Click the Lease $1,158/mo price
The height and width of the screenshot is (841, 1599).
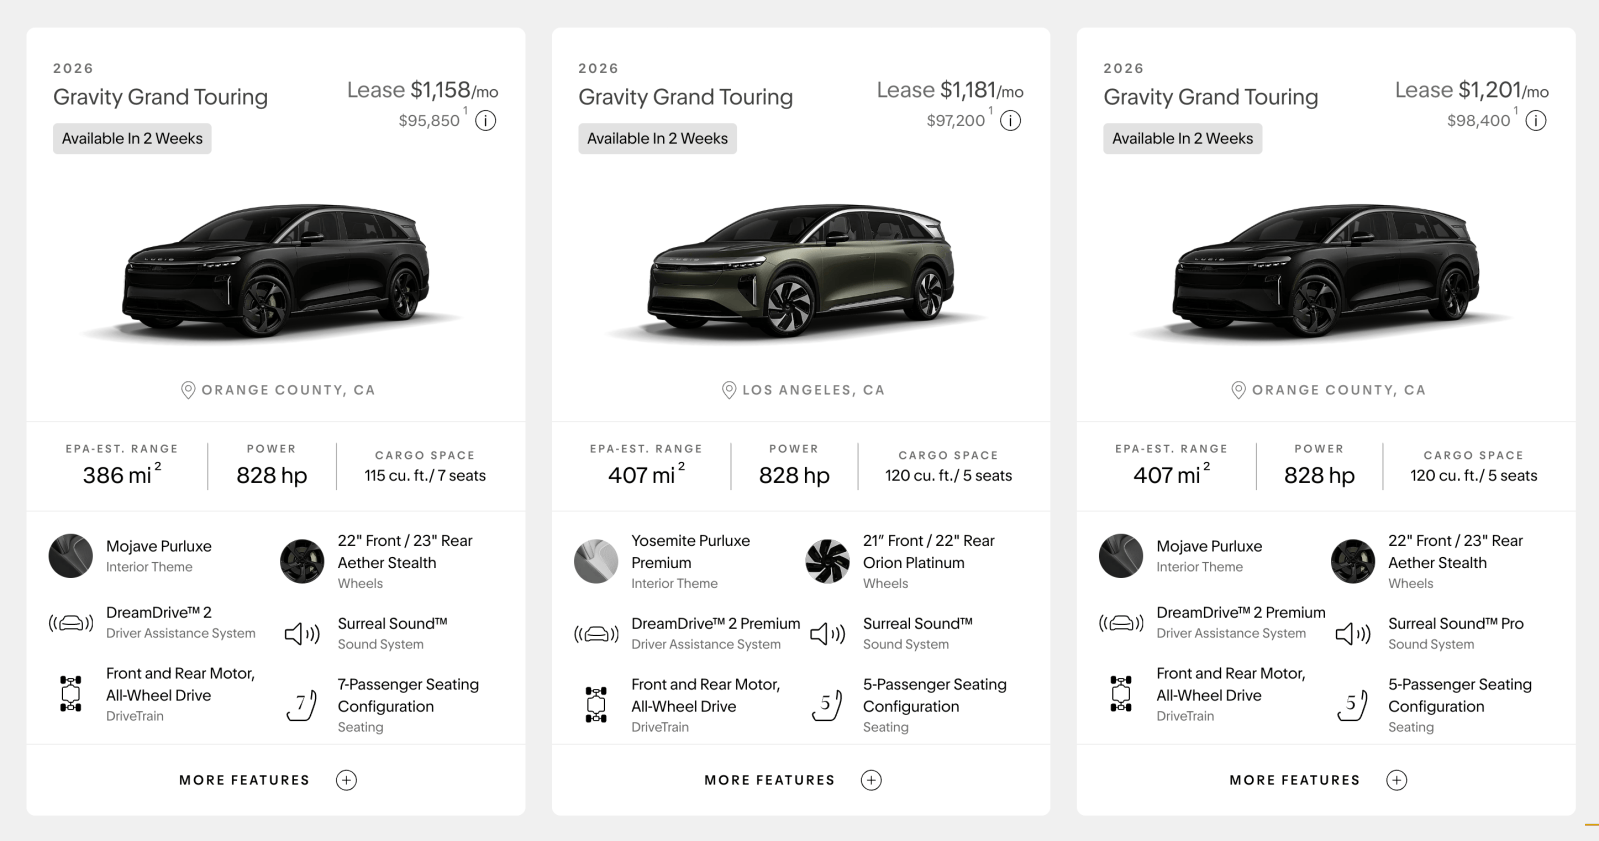pos(422,90)
